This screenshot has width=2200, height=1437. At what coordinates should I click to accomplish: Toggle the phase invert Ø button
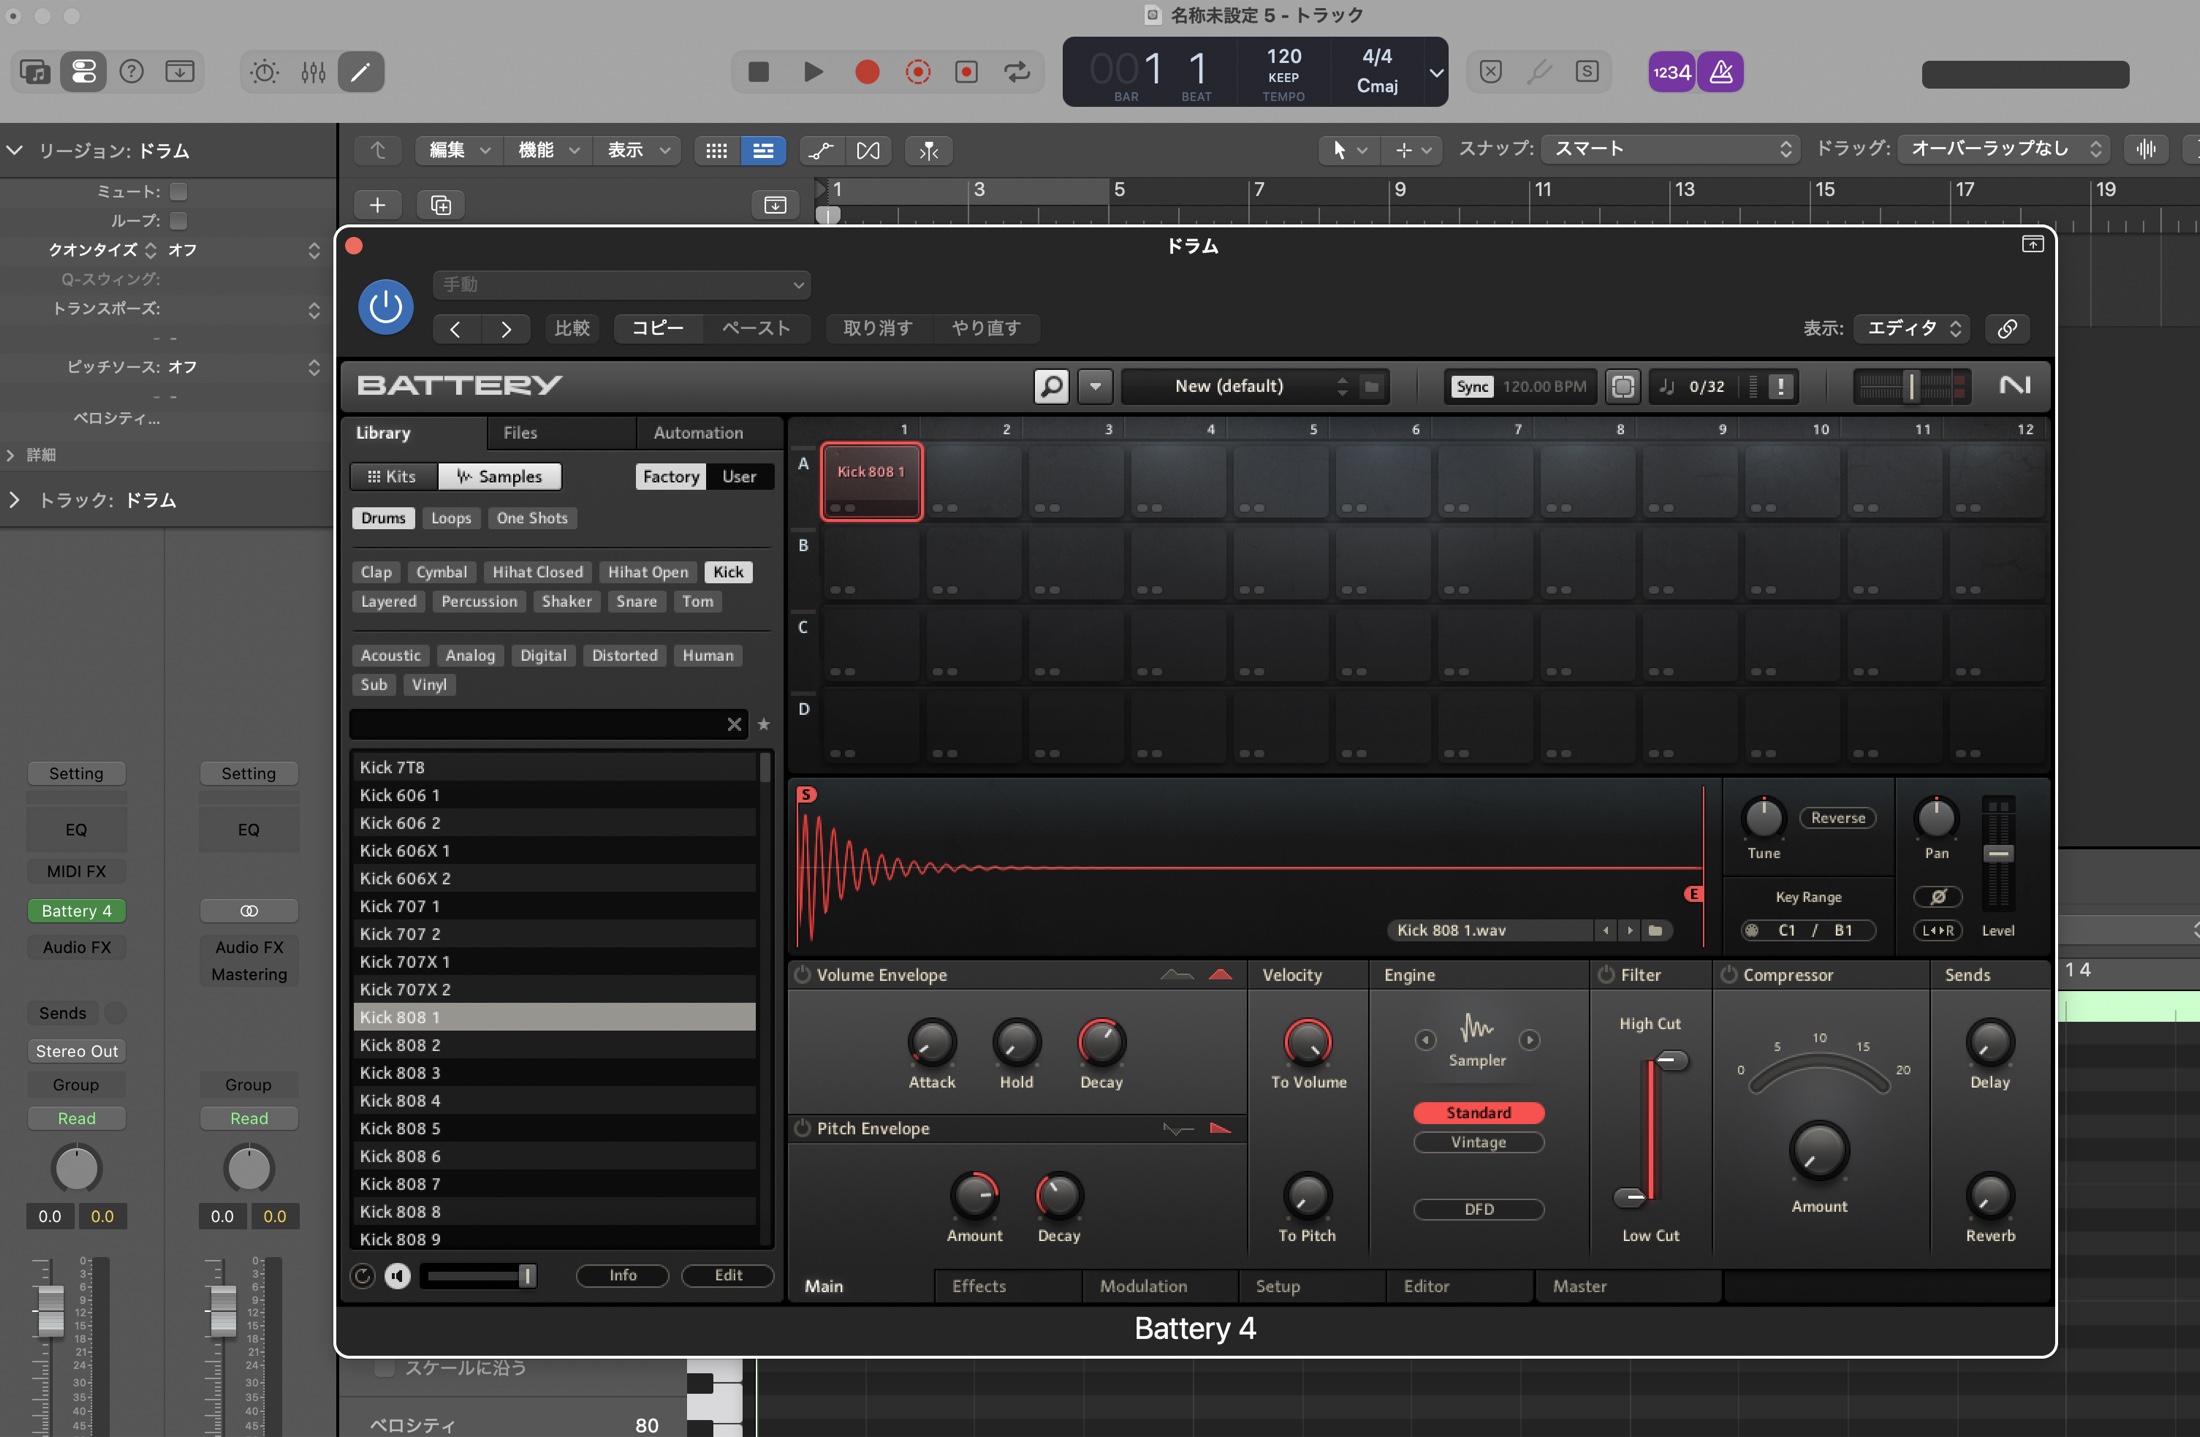point(1937,896)
